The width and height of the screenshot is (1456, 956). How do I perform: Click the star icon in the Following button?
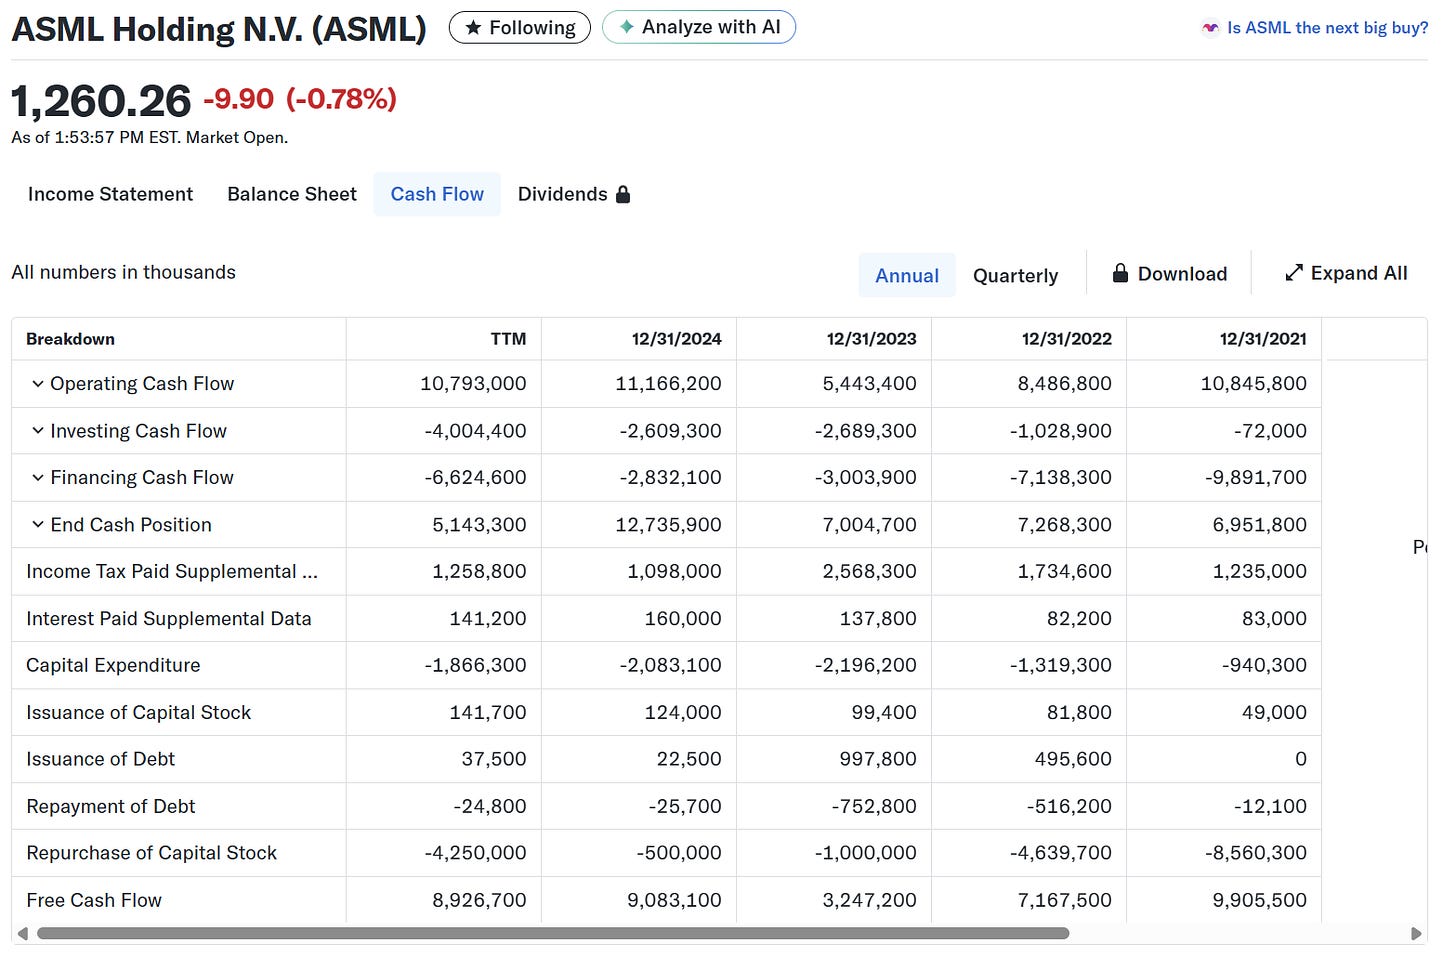pyautogui.click(x=473, y=28)
